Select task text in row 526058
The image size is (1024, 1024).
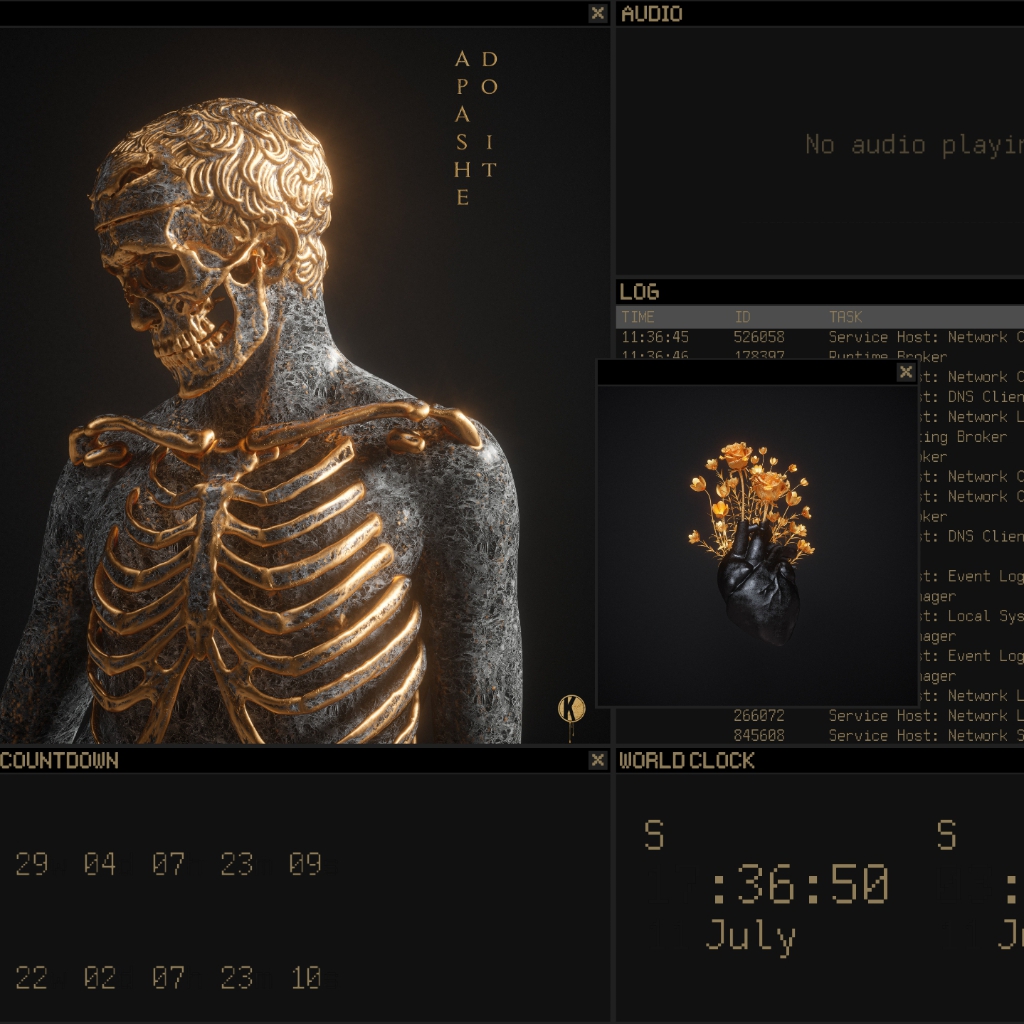[926, 337]
